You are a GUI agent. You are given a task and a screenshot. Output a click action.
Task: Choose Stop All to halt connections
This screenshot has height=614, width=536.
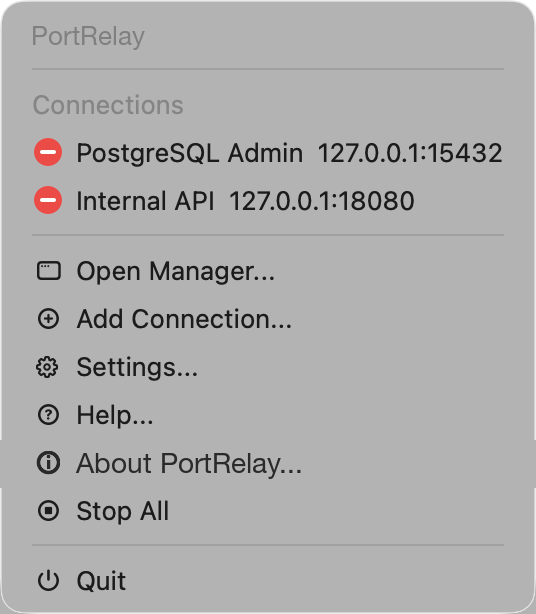[268, 511]
